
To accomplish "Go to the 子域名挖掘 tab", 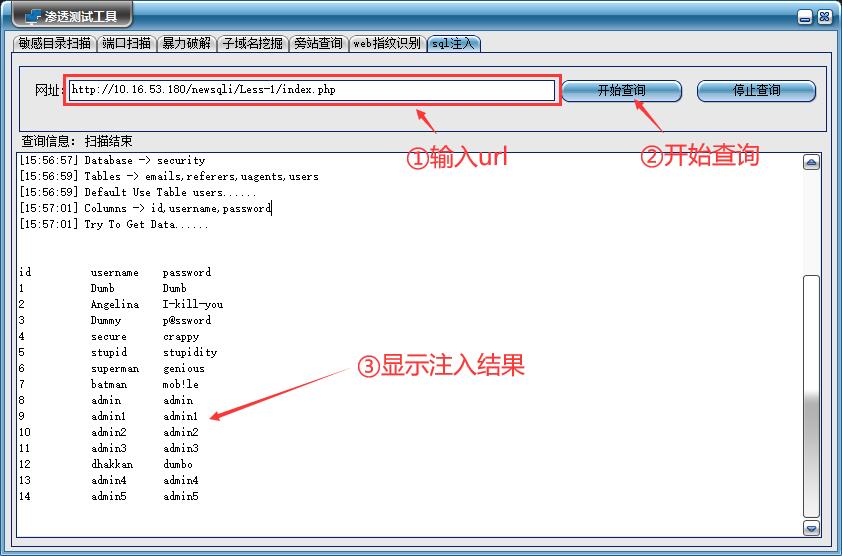I will [252, 43].
